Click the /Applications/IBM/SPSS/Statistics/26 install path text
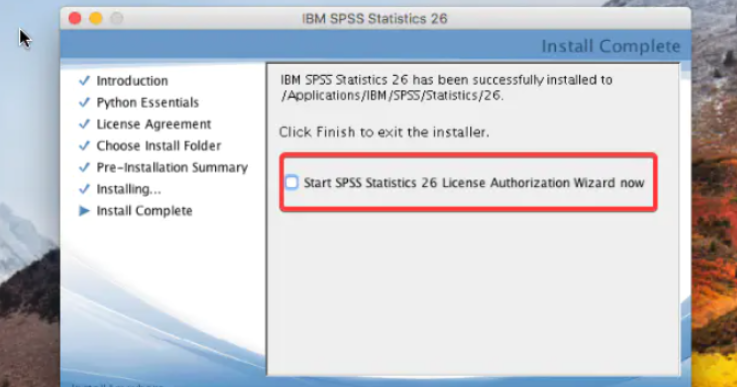Screen dimensions: 737x387 pos(392,95)
